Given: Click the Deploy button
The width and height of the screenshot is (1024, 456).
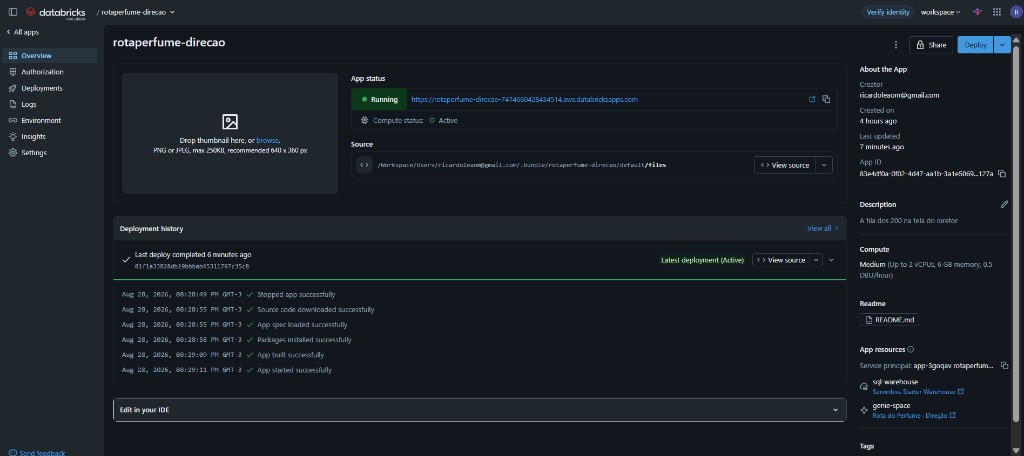Looking at the screenshot, I should pos(976,44).
